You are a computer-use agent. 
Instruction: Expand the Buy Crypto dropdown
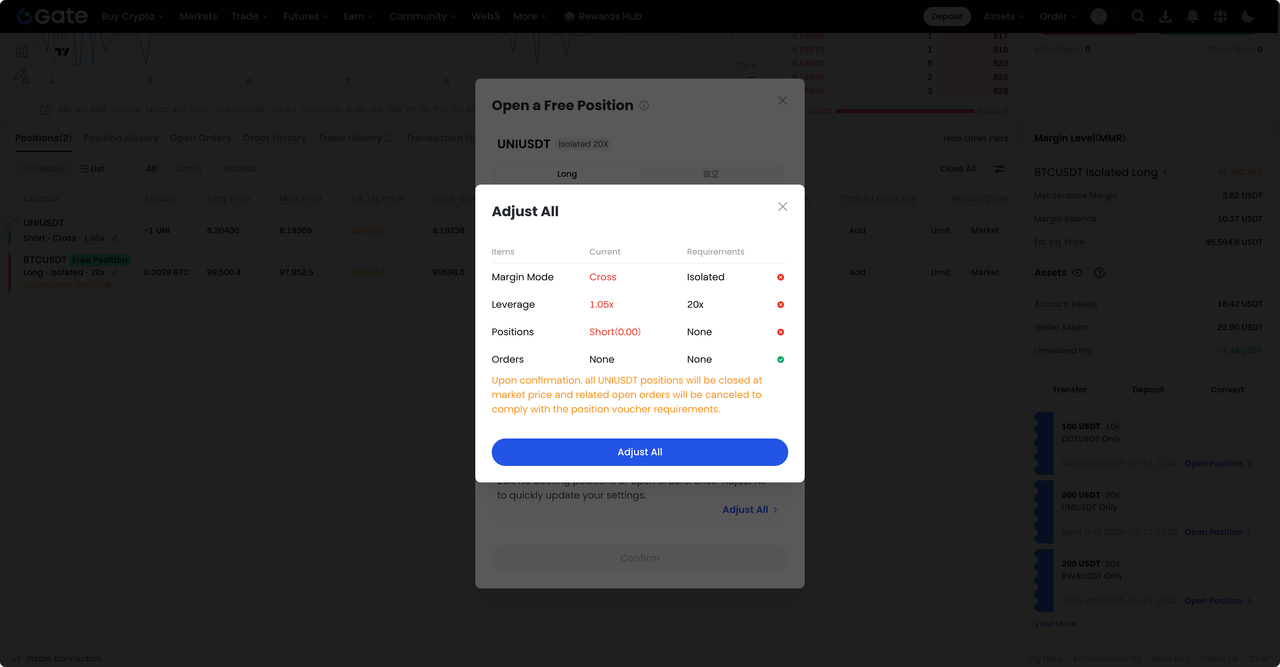pyautogui.click(x=133, y=16)
